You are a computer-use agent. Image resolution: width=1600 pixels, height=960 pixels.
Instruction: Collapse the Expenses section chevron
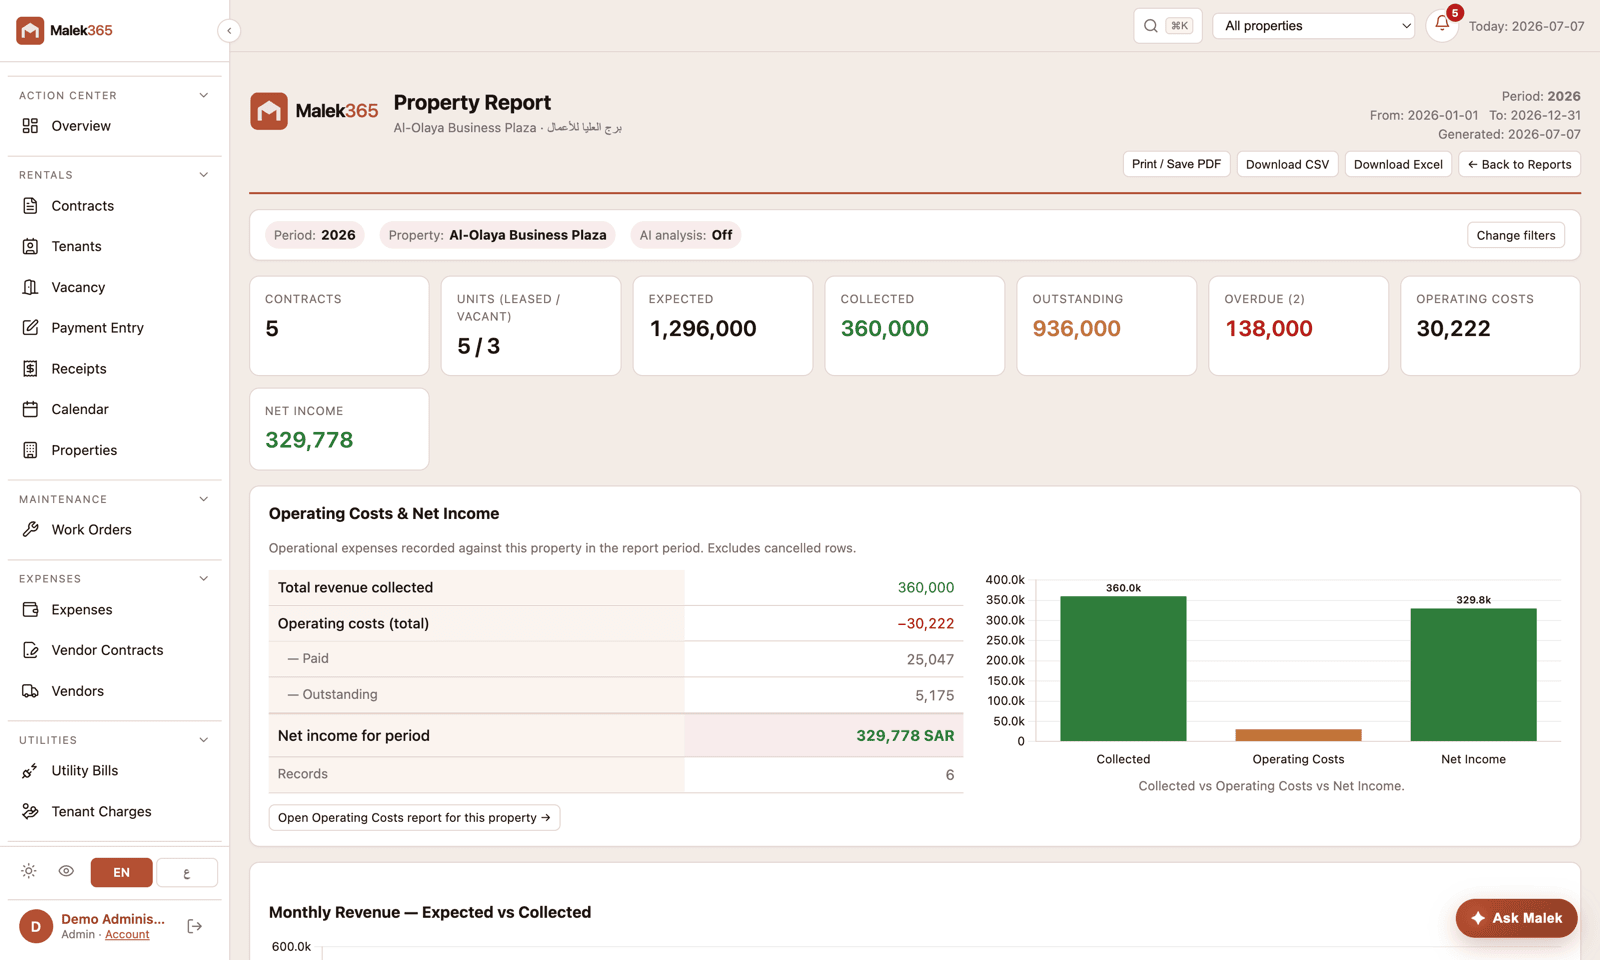[x=204, y=579]
